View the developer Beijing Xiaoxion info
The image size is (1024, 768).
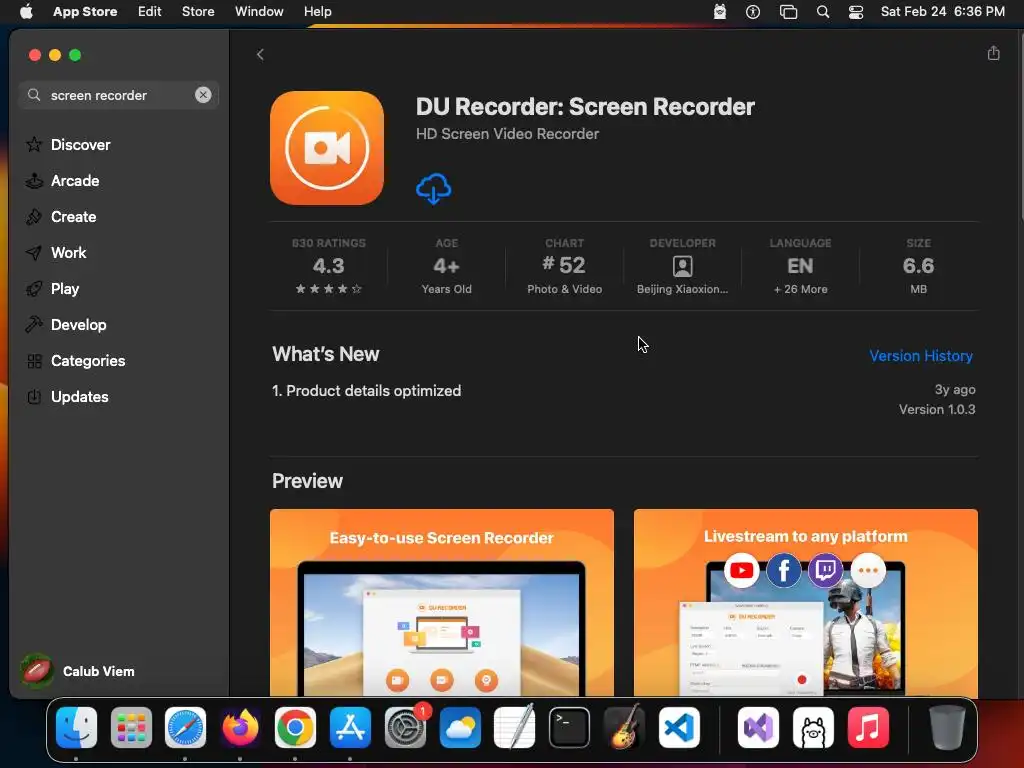tap(682, 266)
